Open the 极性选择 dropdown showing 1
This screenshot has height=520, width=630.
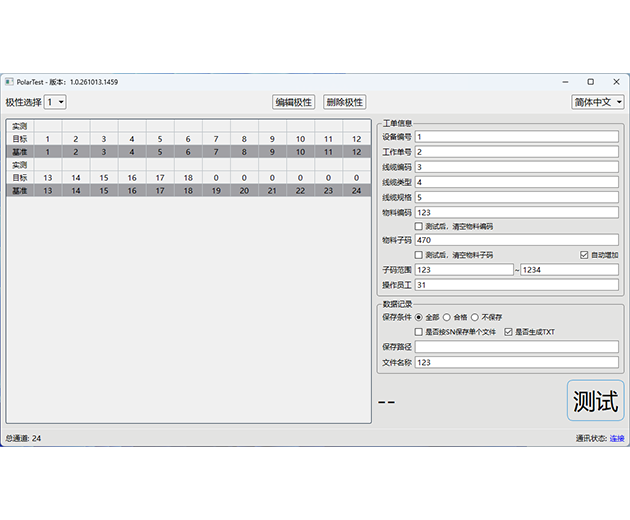pyautogui.click(x=55, y=102)
